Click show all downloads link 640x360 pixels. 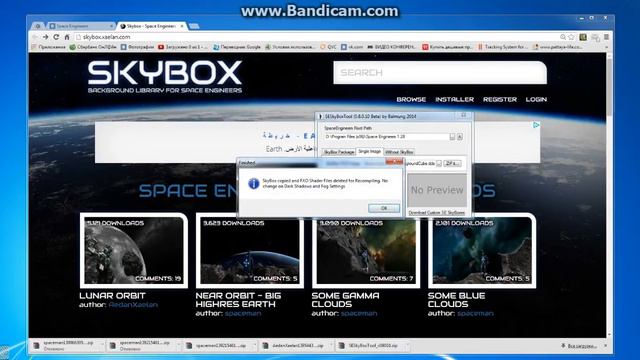[x=578, y=346]
